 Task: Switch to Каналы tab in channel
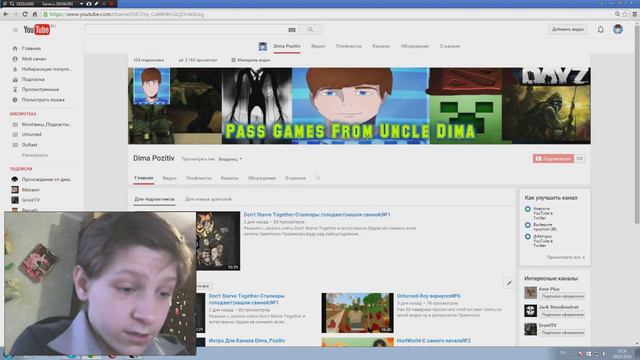tap(229, 178)
